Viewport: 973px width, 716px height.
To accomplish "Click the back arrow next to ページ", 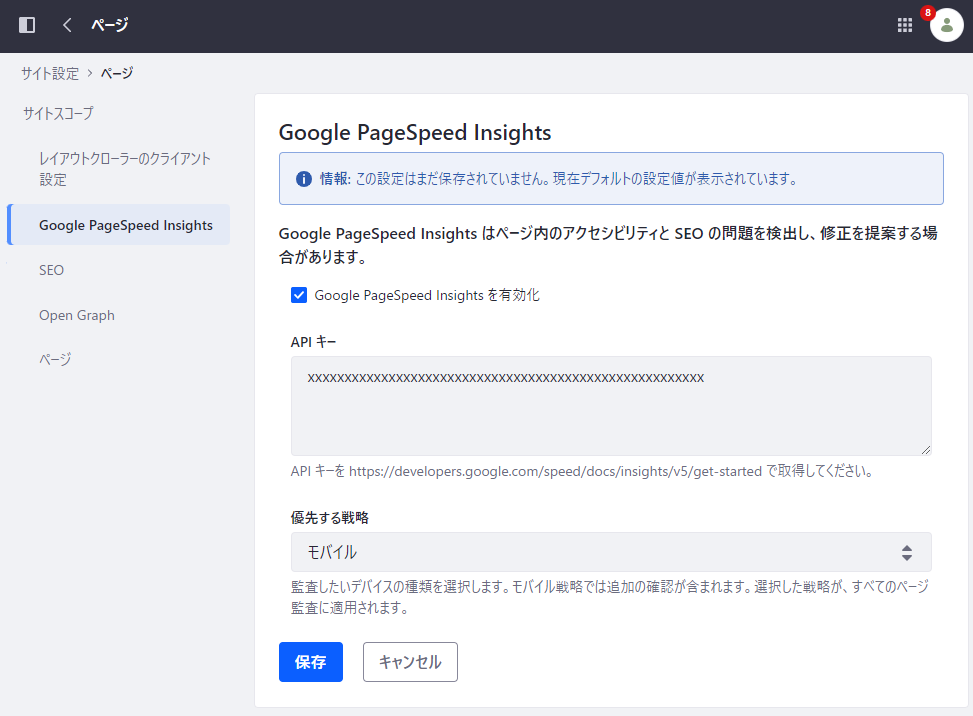I will (67, 25).
